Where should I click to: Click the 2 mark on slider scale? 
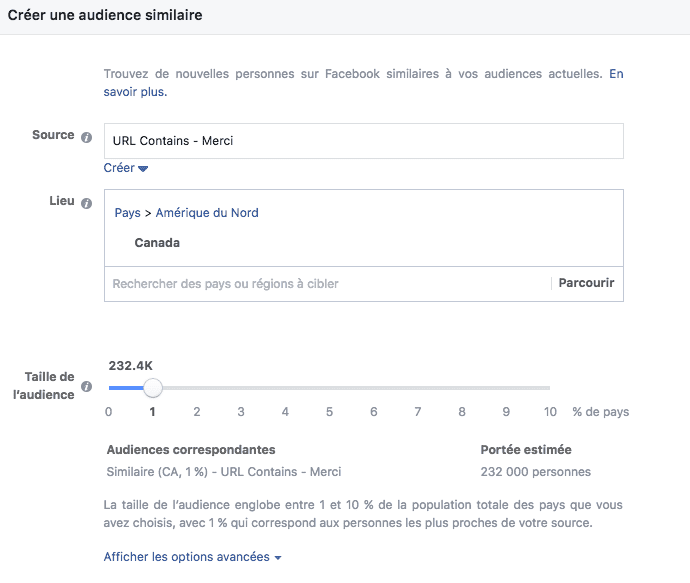click(x=197, y=411)
